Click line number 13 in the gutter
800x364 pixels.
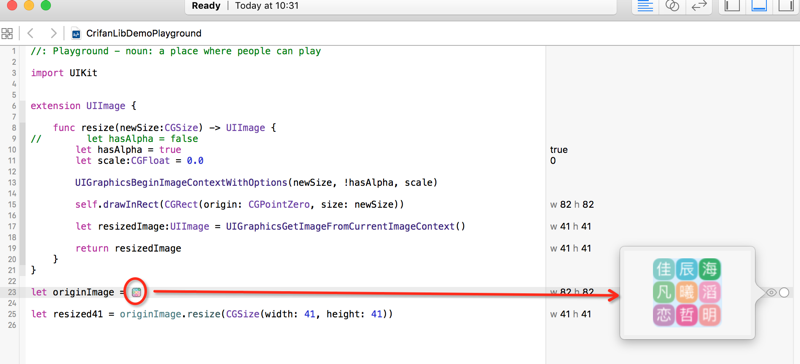12,183
